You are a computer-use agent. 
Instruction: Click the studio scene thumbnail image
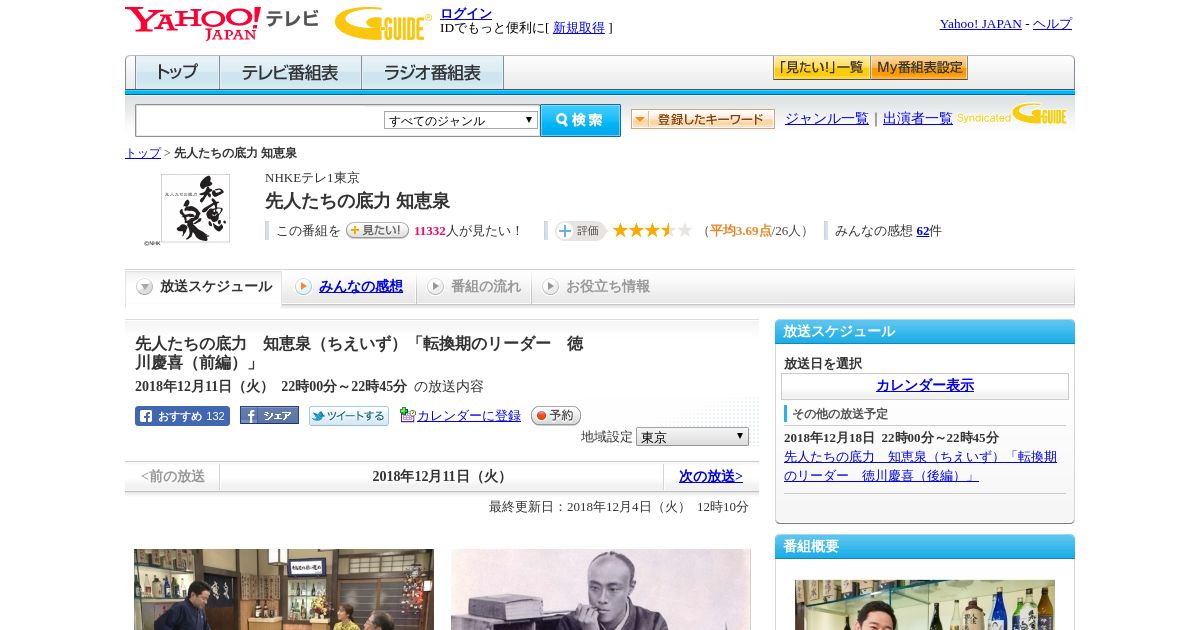click(x=284, y=589)
